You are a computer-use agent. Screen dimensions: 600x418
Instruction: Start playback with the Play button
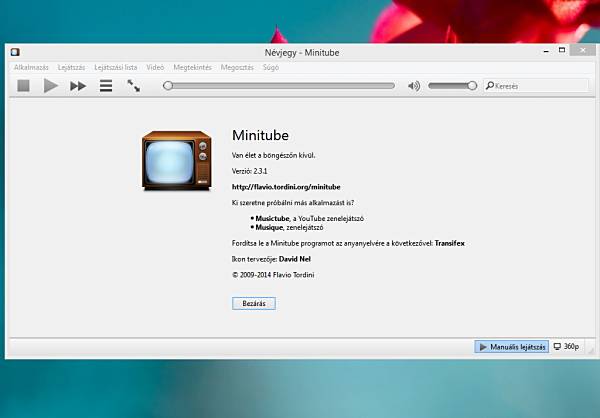(51, 86)
